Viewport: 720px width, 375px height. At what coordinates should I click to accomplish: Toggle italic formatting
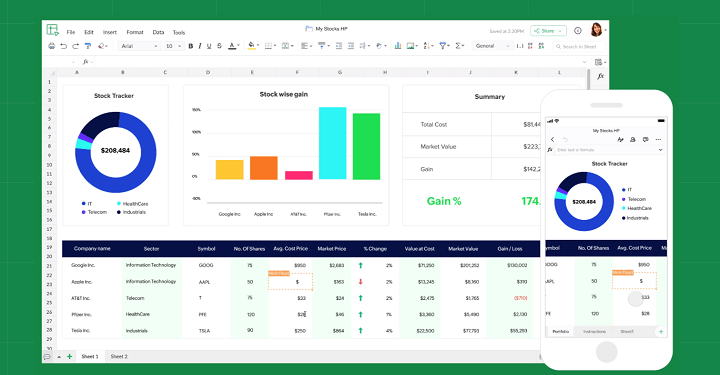coord(200,46)
